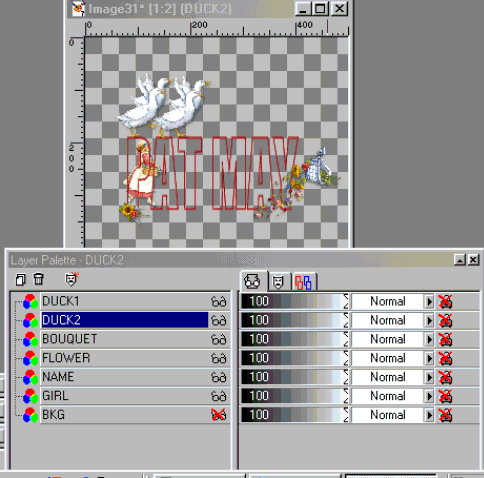Select the NAME layer button
Screen dimensions: 484x478
click(x=125, y=377)
